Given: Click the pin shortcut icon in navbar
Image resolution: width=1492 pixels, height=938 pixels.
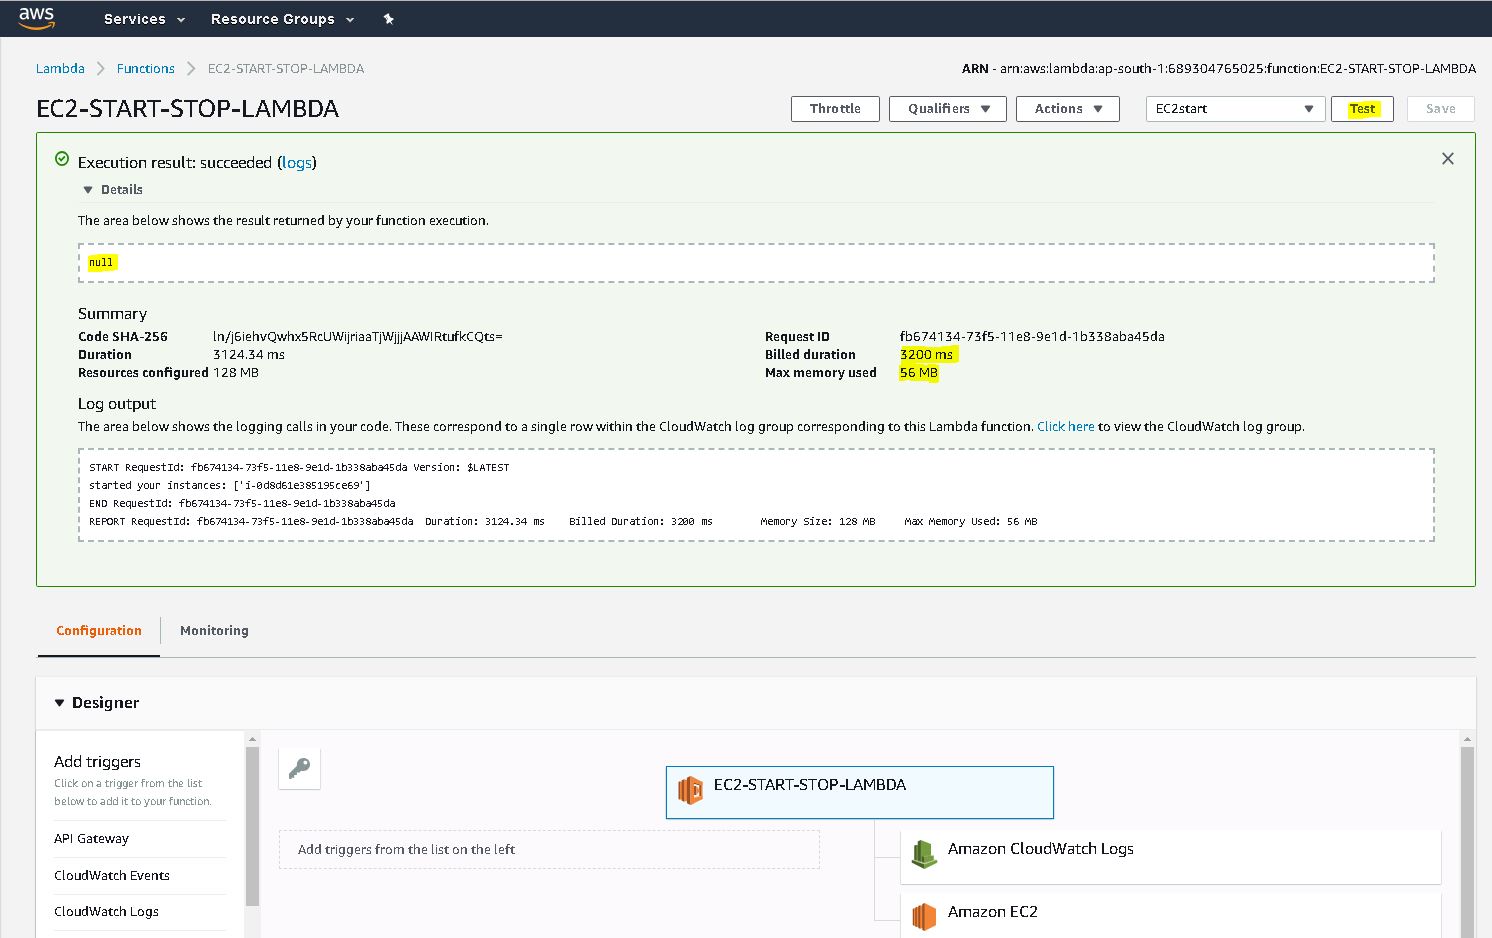Looking at the screenshot, I should (x=389, y=19).
